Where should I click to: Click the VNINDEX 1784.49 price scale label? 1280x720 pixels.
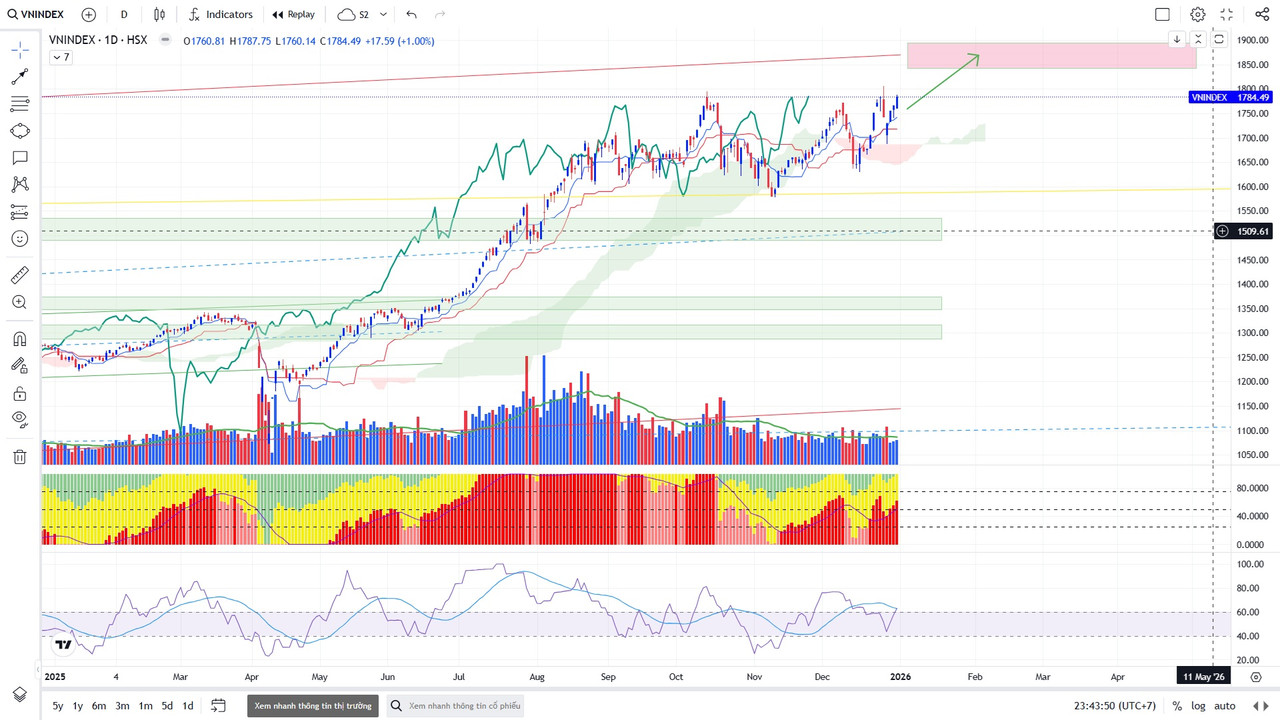(1230, 97)
